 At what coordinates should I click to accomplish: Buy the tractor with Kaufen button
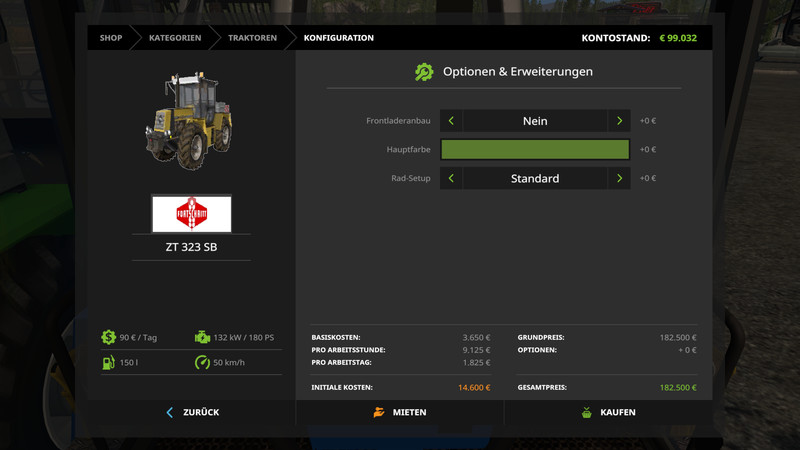tap(608, 412)
